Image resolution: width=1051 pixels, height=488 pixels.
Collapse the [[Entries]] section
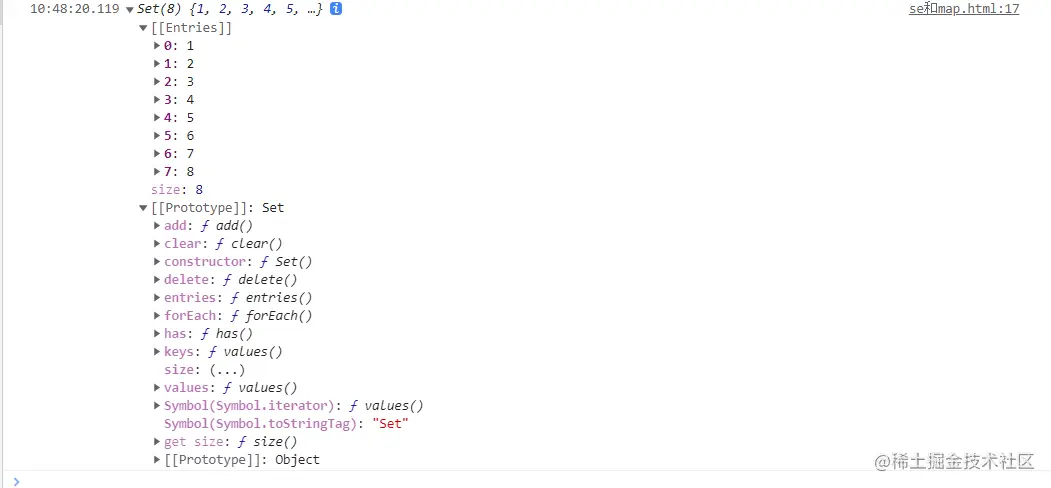[x=143, y=28]
